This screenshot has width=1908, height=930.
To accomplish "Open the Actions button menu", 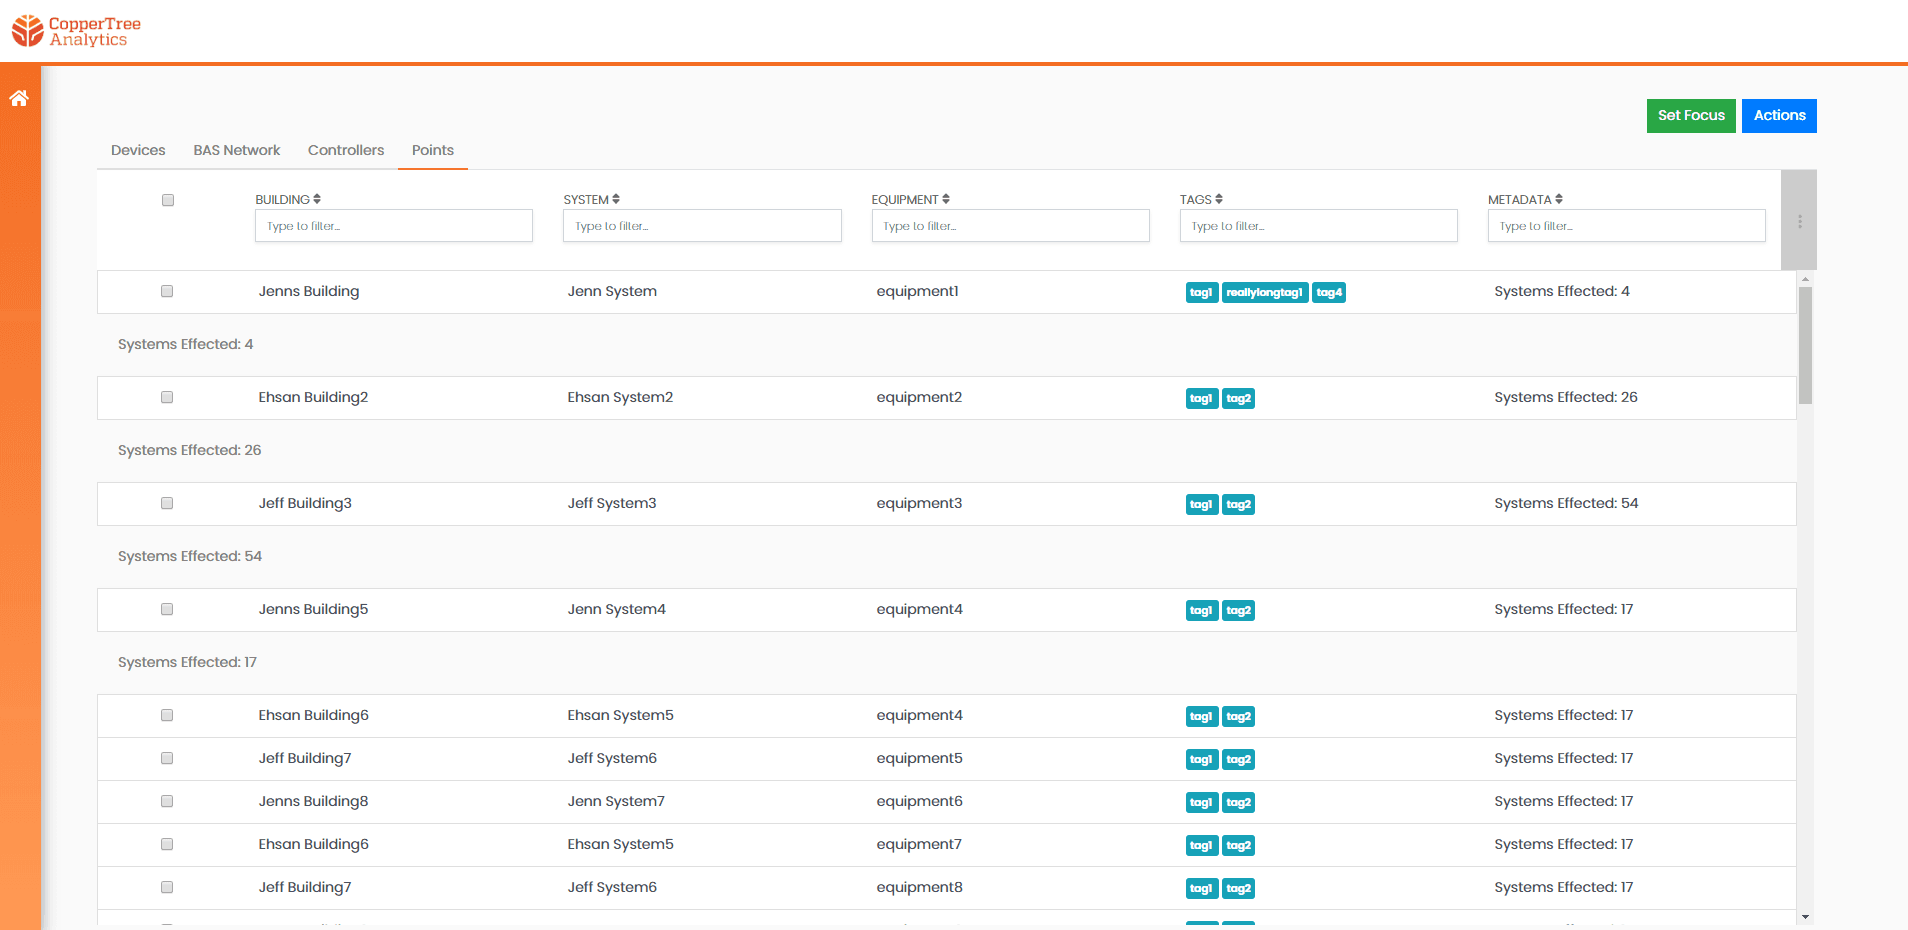I will 1779,115.
